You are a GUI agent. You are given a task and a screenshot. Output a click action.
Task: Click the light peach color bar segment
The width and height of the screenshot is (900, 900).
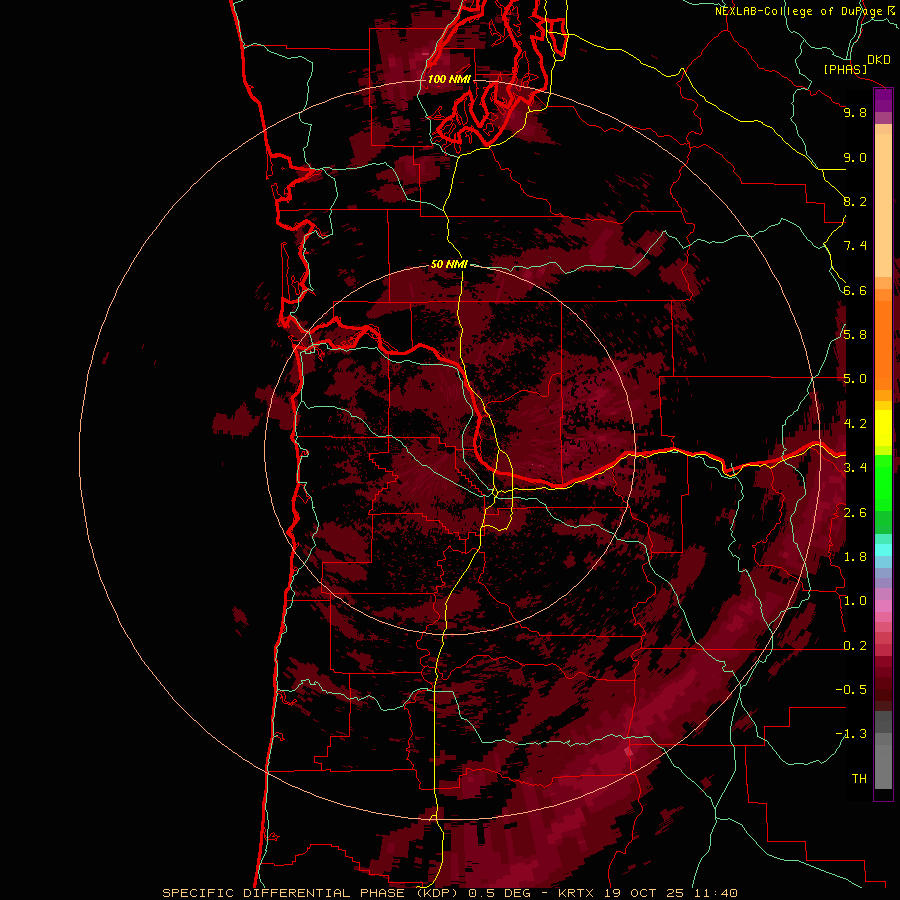coord(883,205)
